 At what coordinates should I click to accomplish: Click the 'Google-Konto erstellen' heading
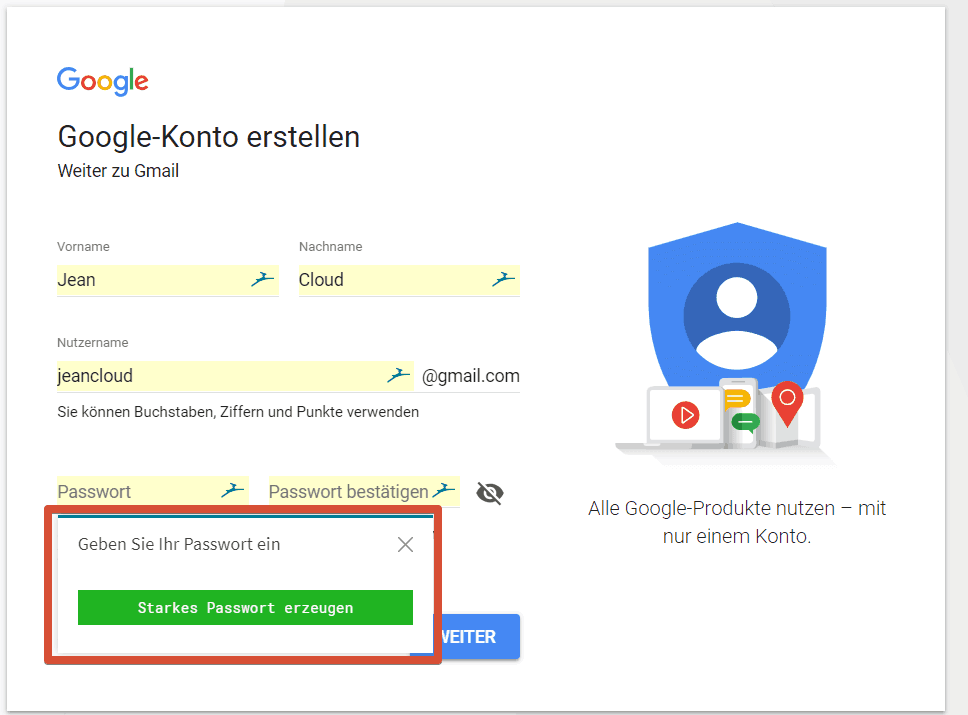tap(209, 136)
